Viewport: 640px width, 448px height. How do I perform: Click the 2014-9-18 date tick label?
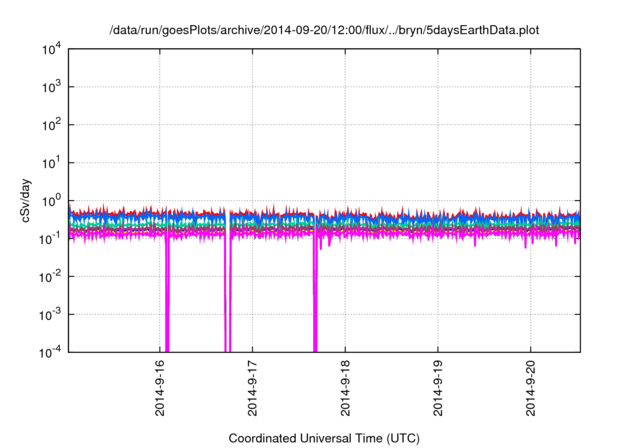[x=345, y=388]
